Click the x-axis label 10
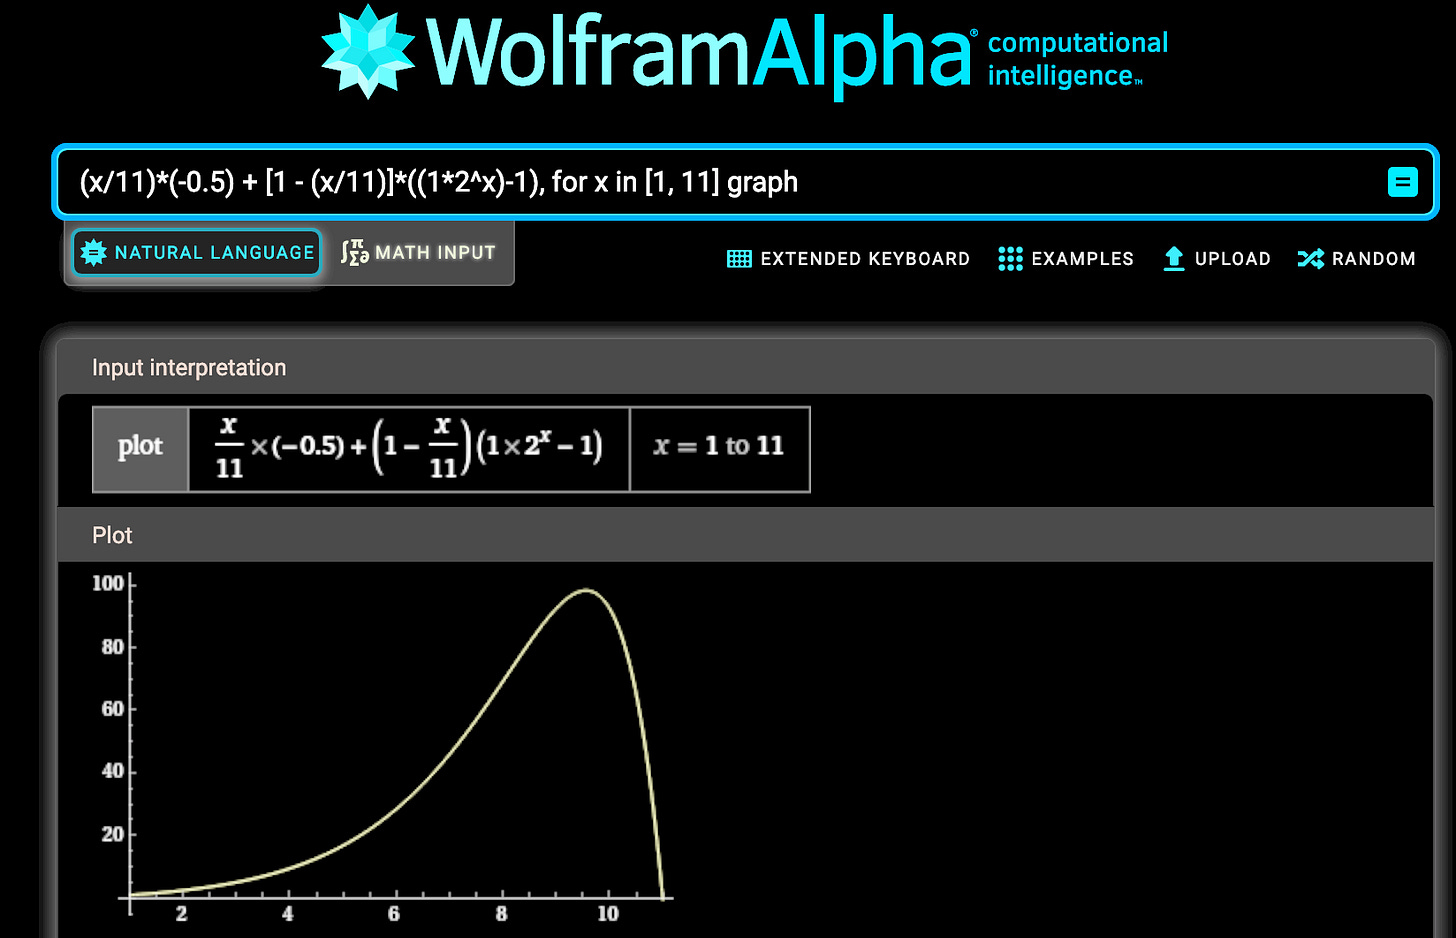The image size is (1456, 938). (x=608, y=914)
